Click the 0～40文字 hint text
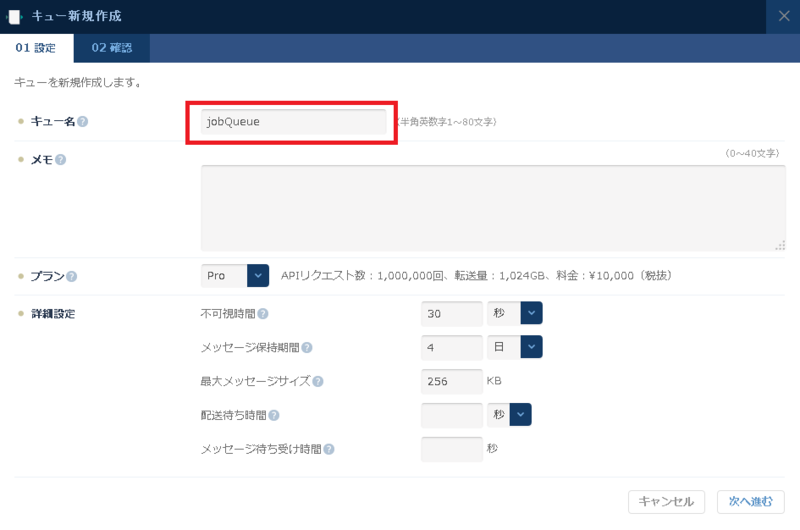800x530 pixels. click(x=753, y=154)
